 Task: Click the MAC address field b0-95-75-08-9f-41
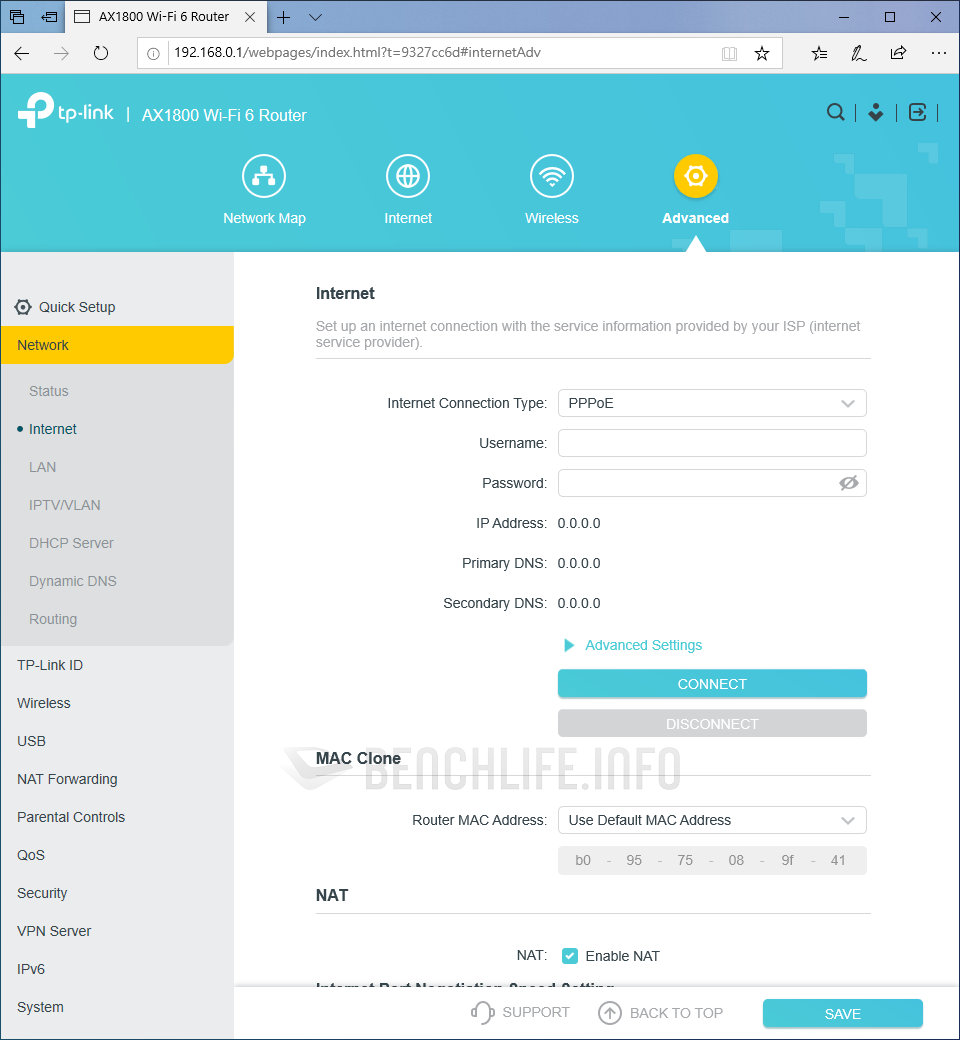[x=712, y=860]
